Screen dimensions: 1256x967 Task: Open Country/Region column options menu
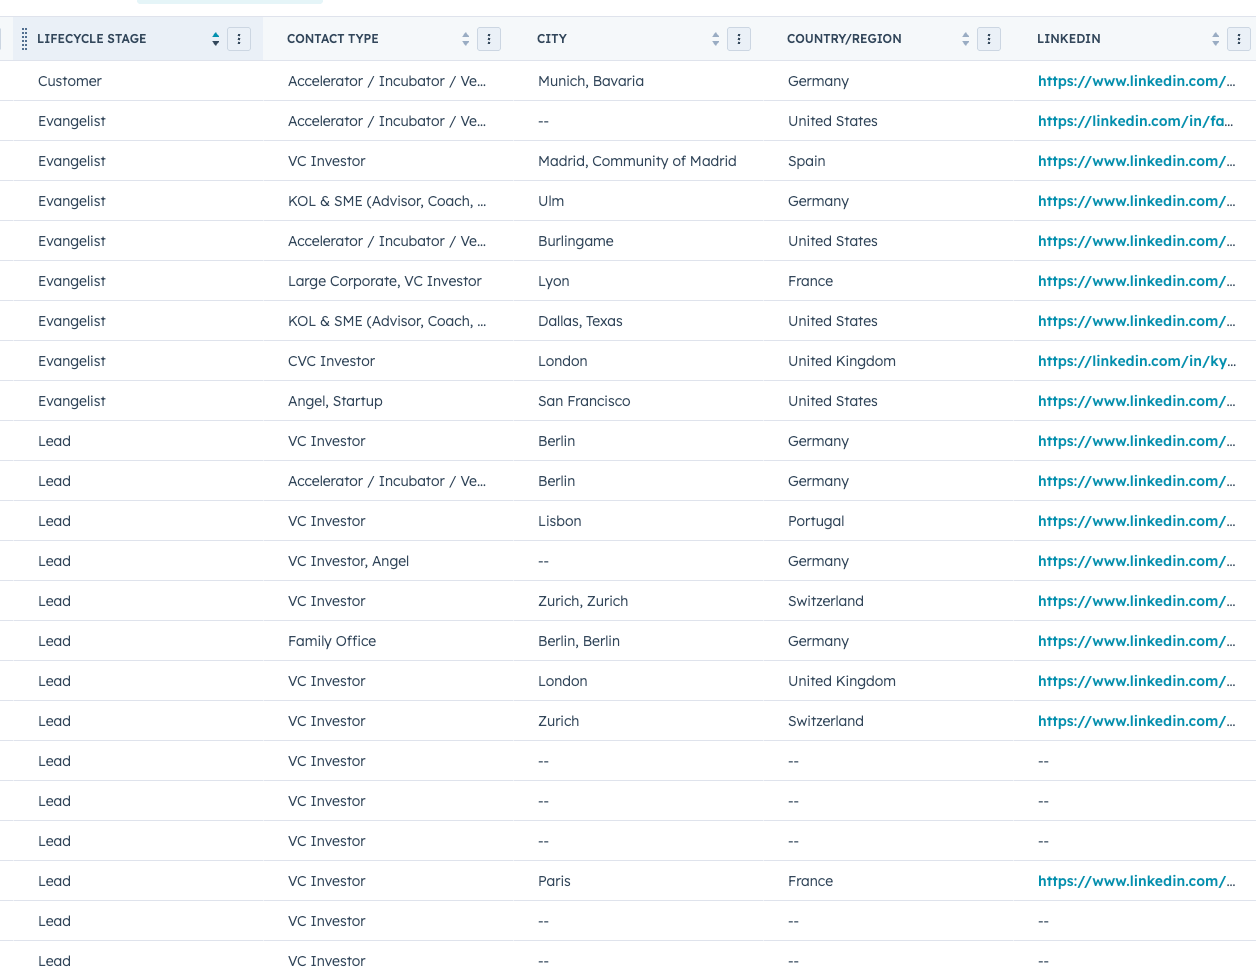(989, 39)
